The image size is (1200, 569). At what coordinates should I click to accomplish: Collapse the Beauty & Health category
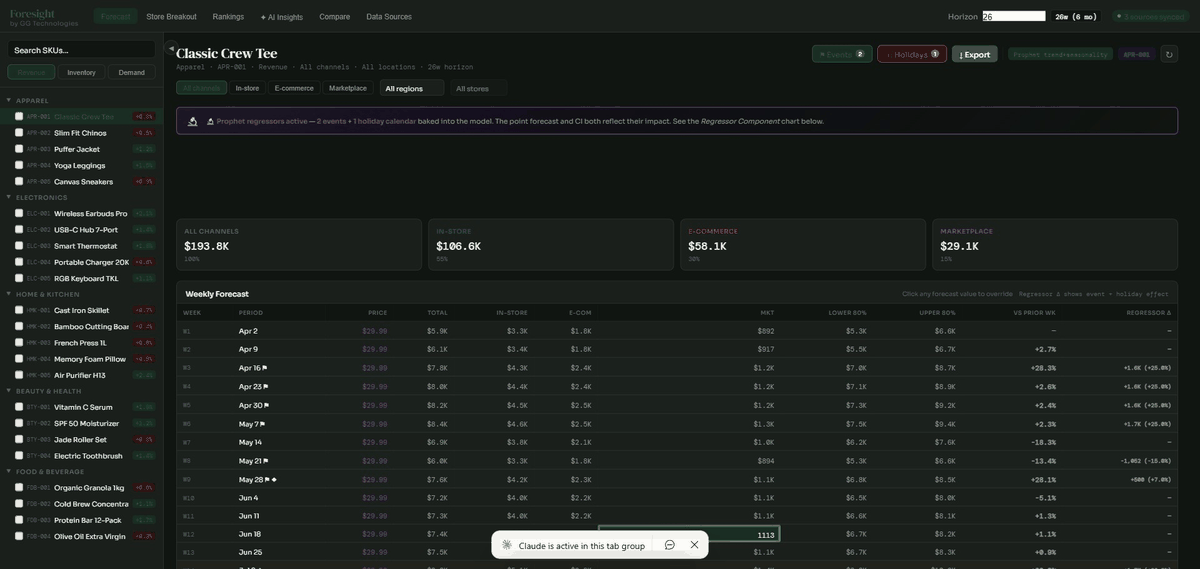[x=9, y=391]
